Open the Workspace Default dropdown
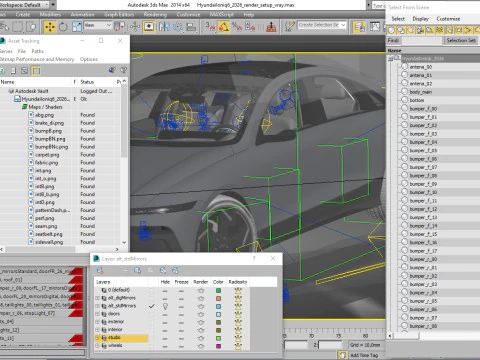 (x=24, y=5)
